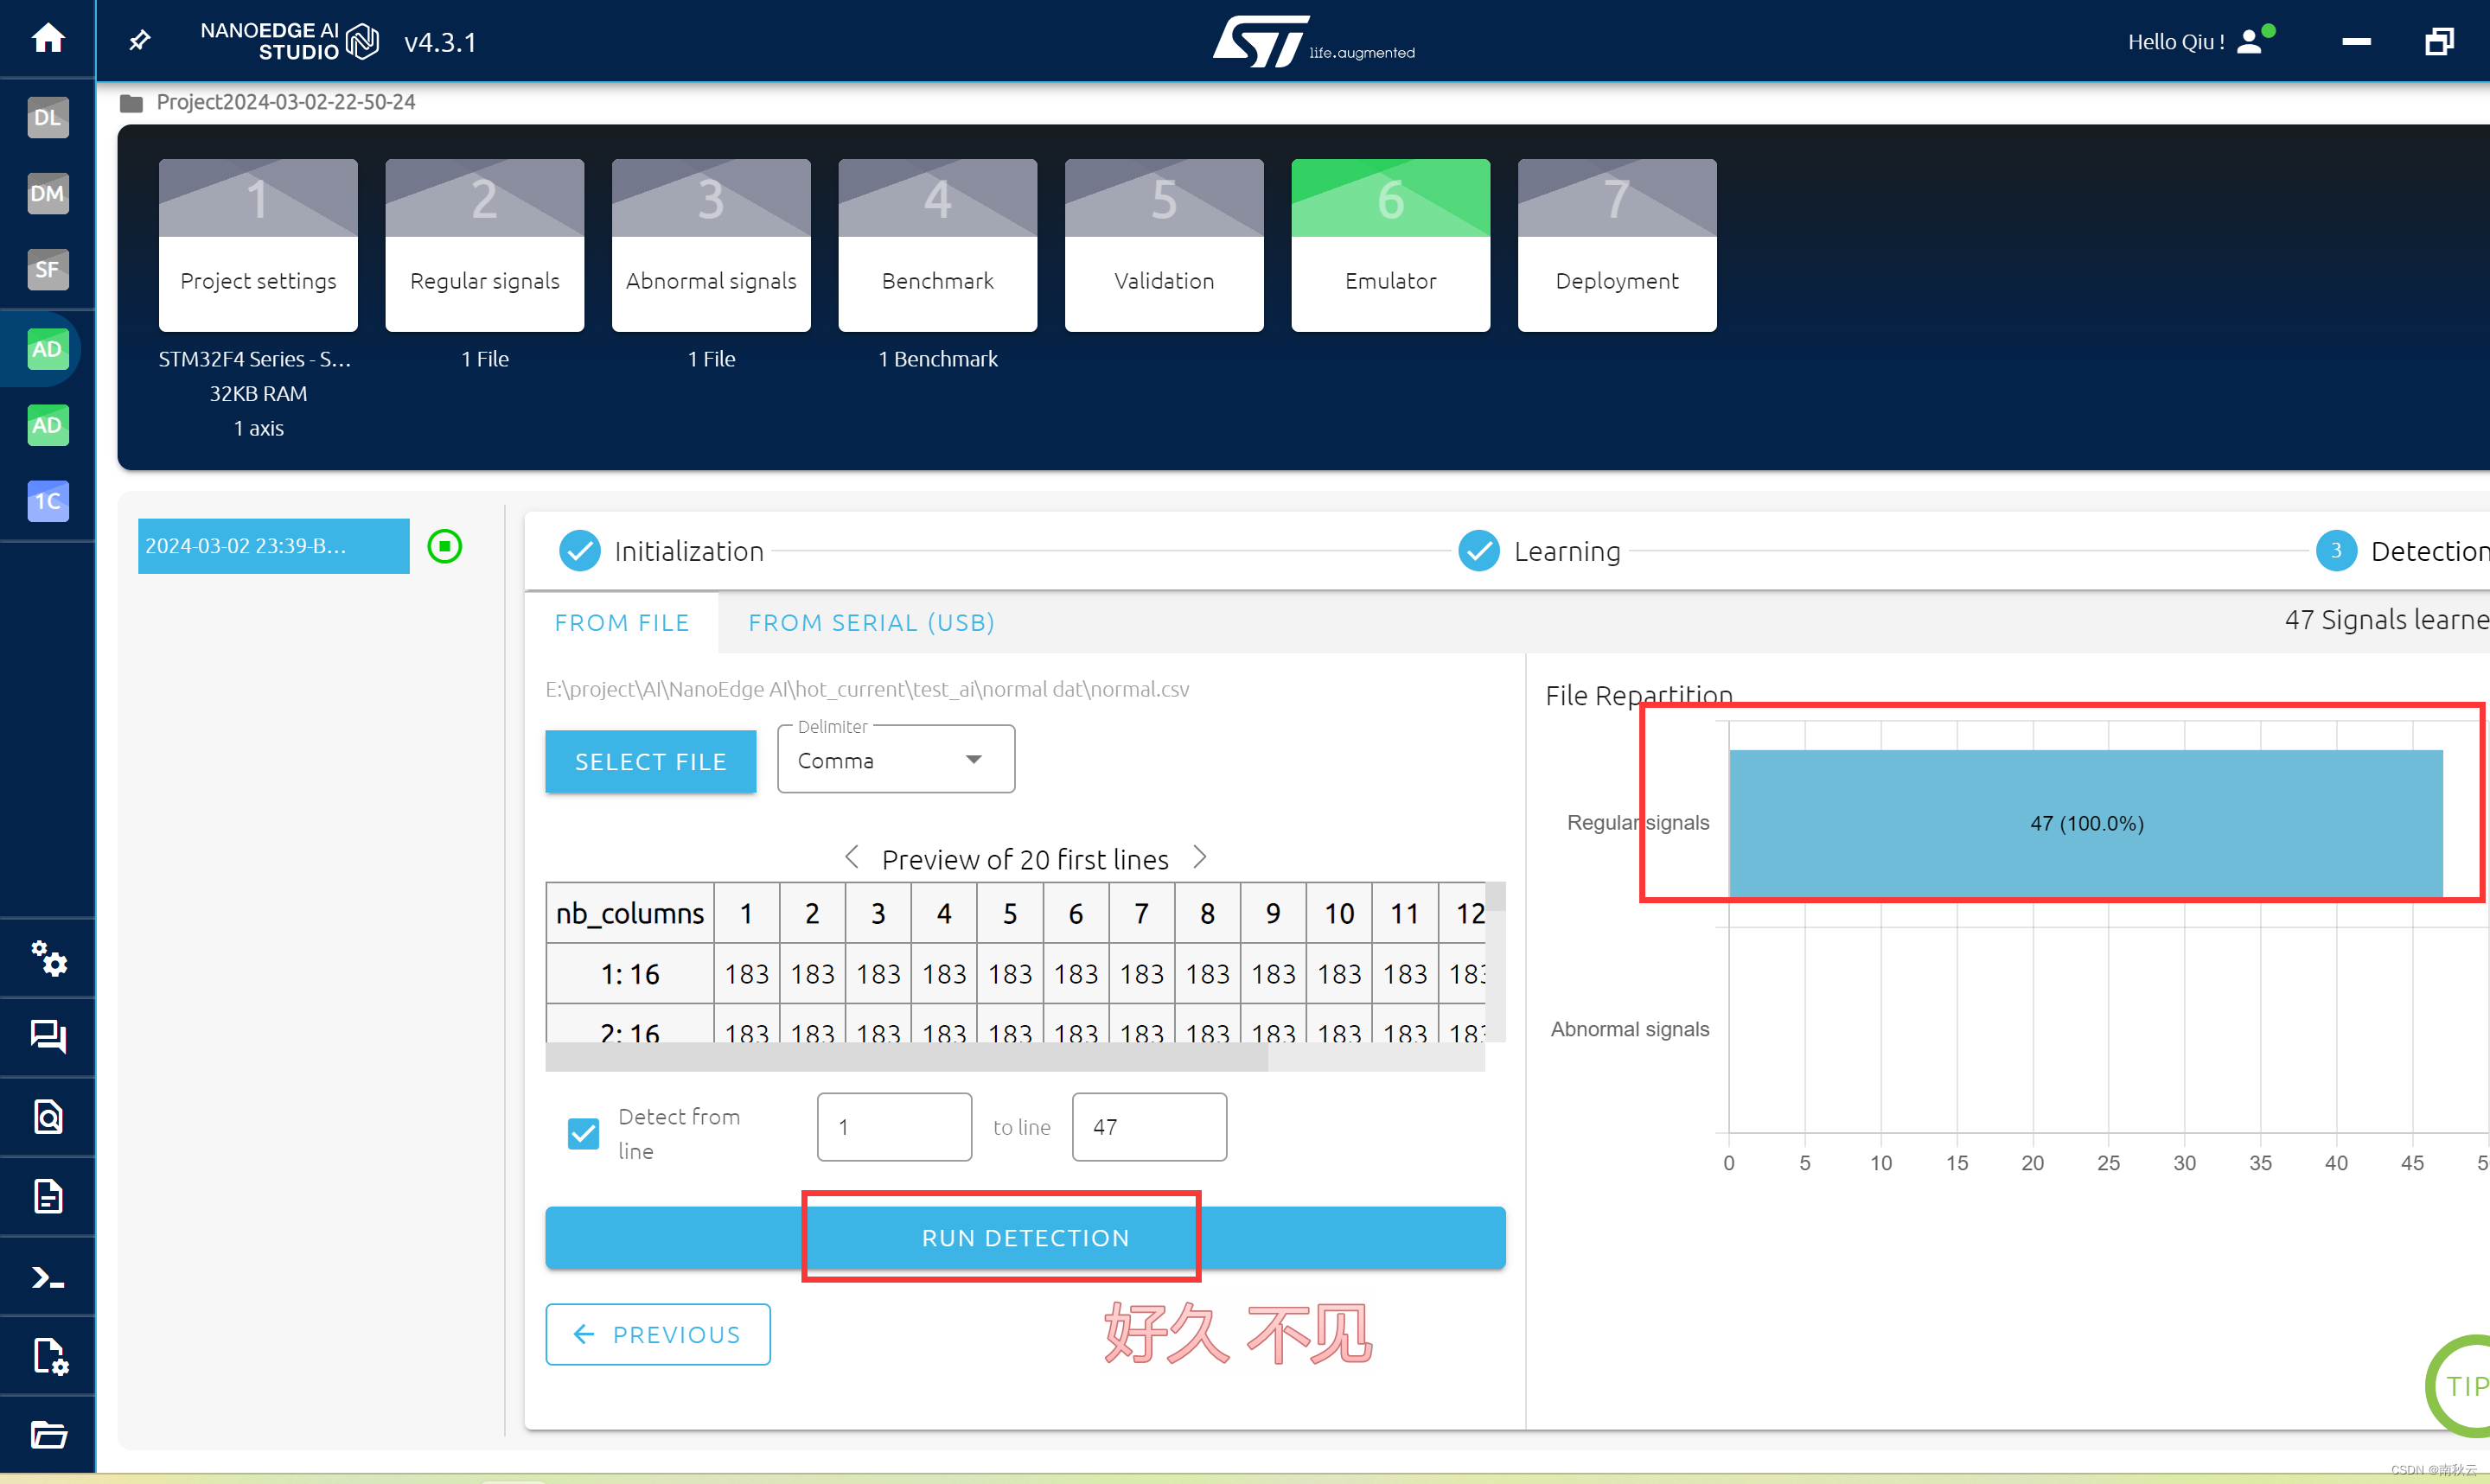Click the pin icon beside NanoEdge logo
This screenshot has height=1484, width=2490.
140,41
